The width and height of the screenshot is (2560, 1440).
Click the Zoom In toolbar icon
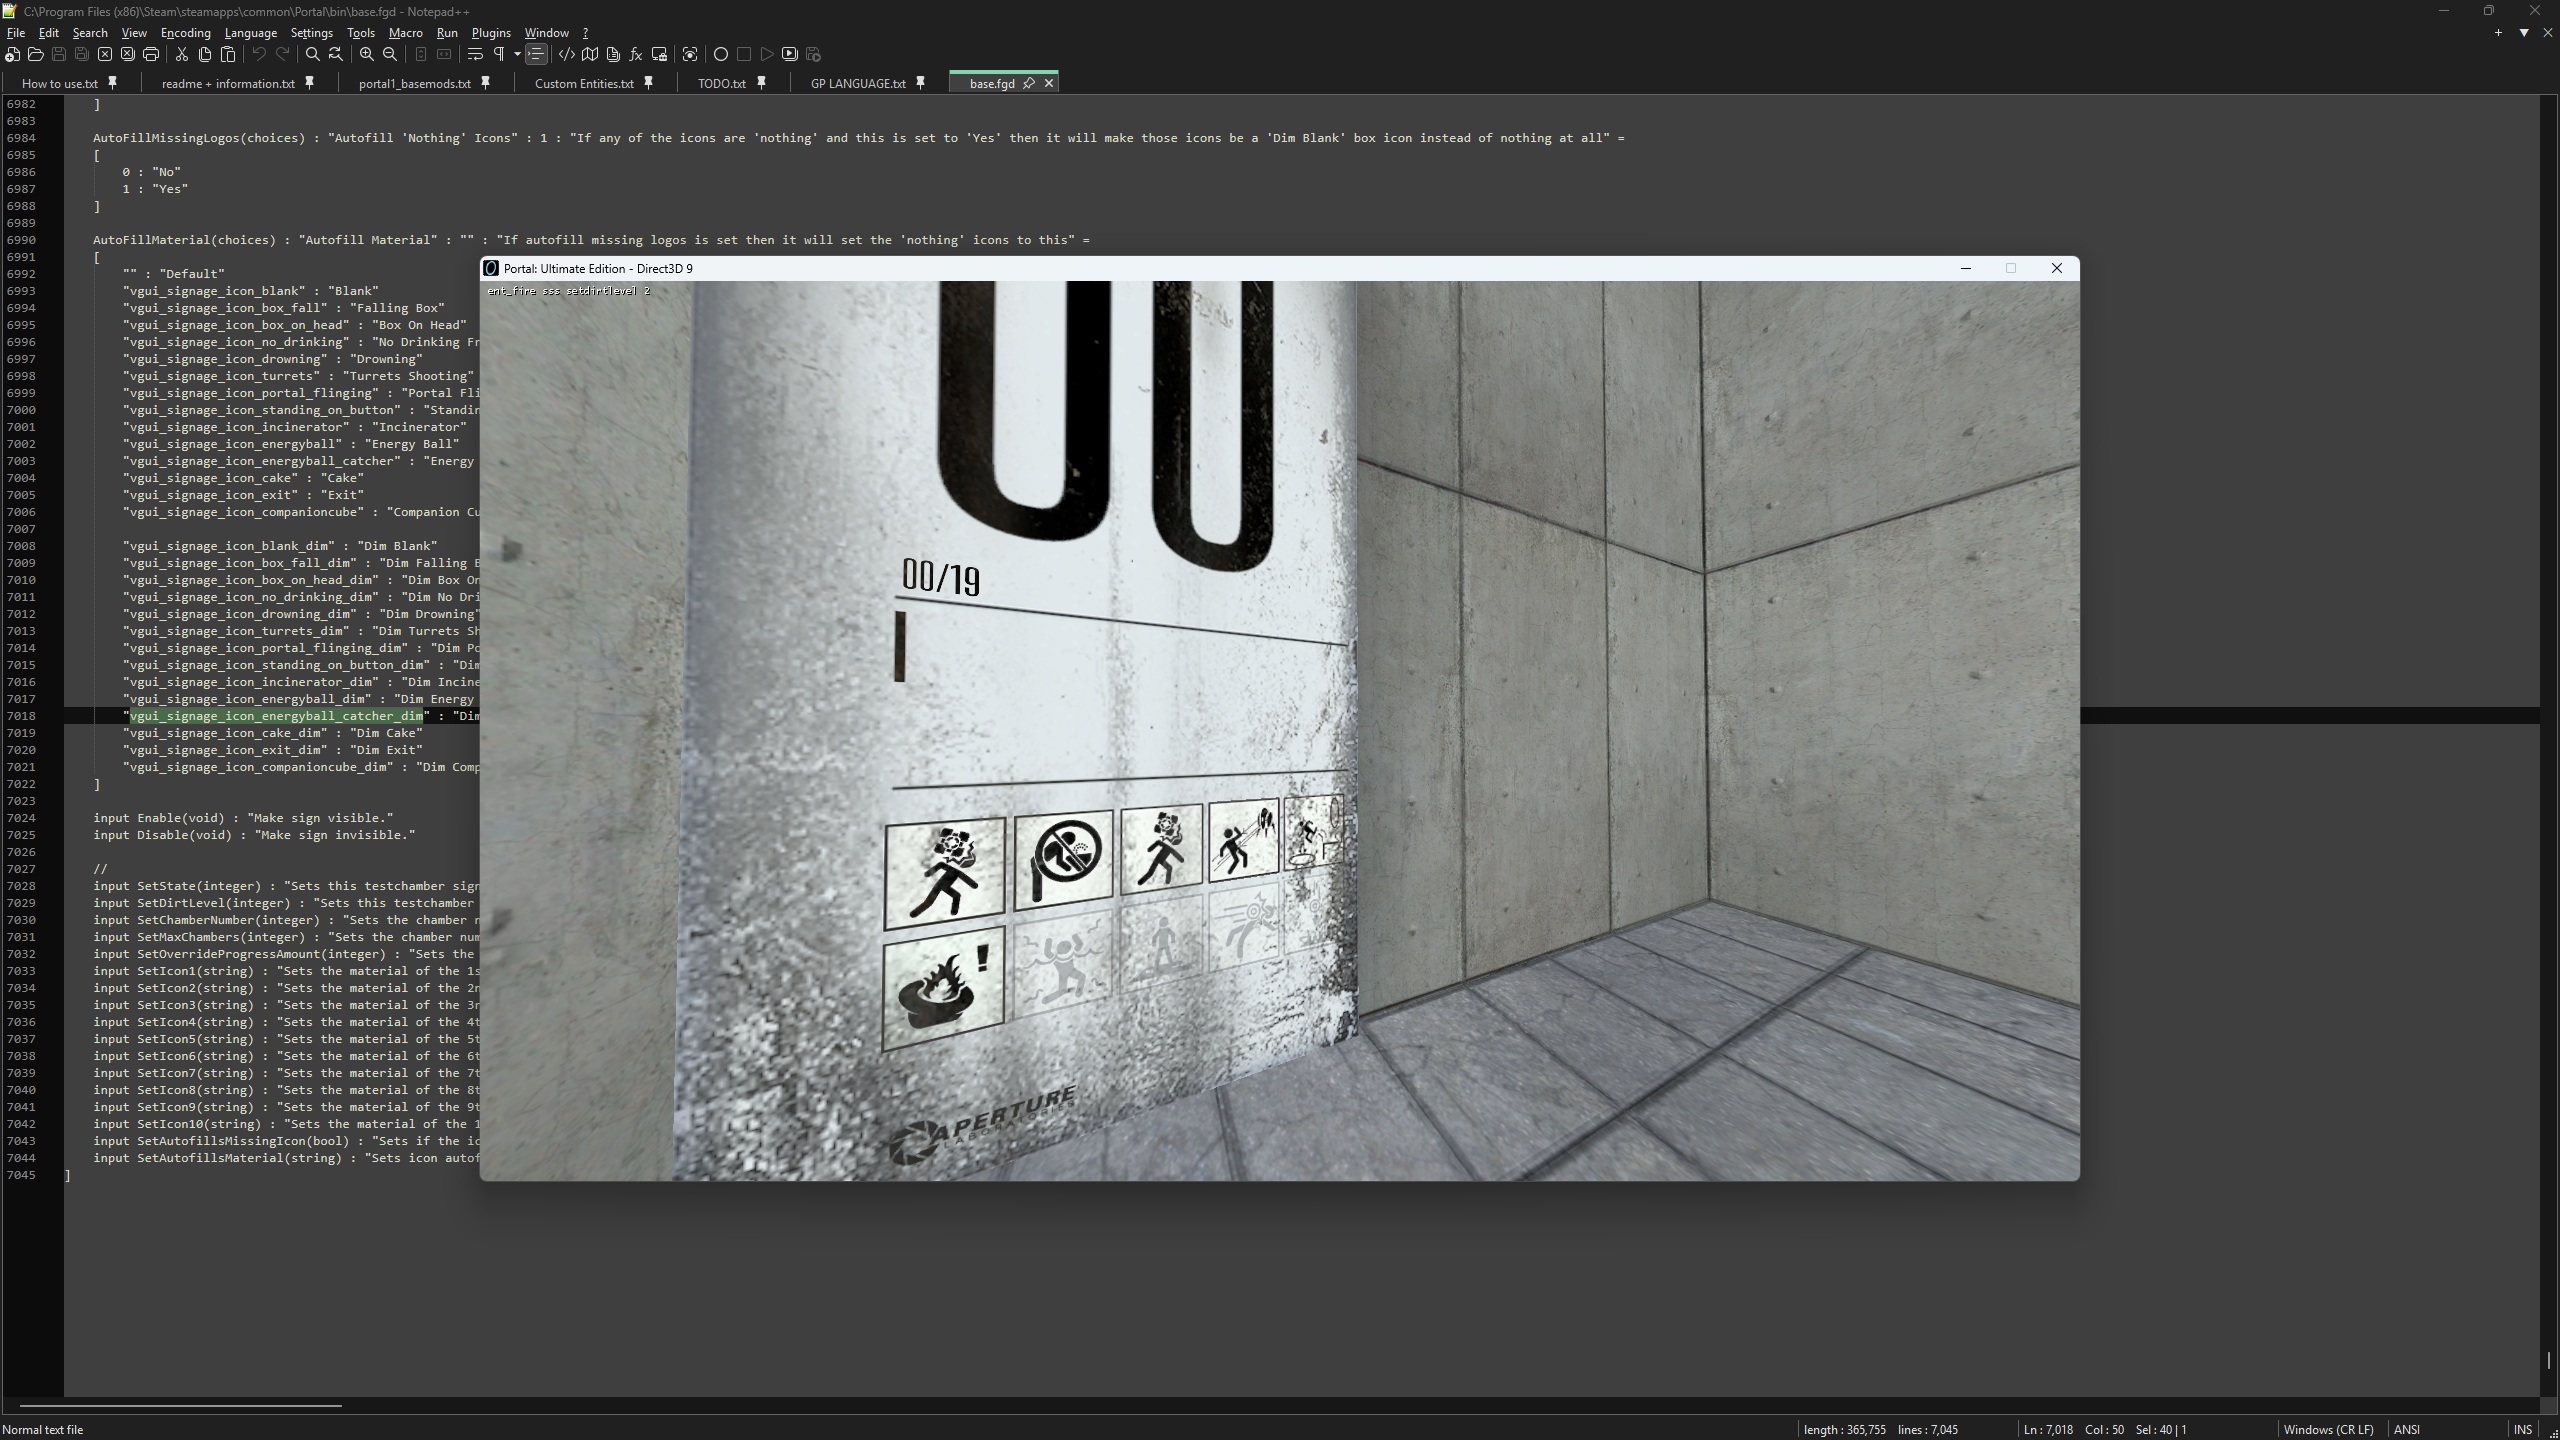[x=367, y=54]
